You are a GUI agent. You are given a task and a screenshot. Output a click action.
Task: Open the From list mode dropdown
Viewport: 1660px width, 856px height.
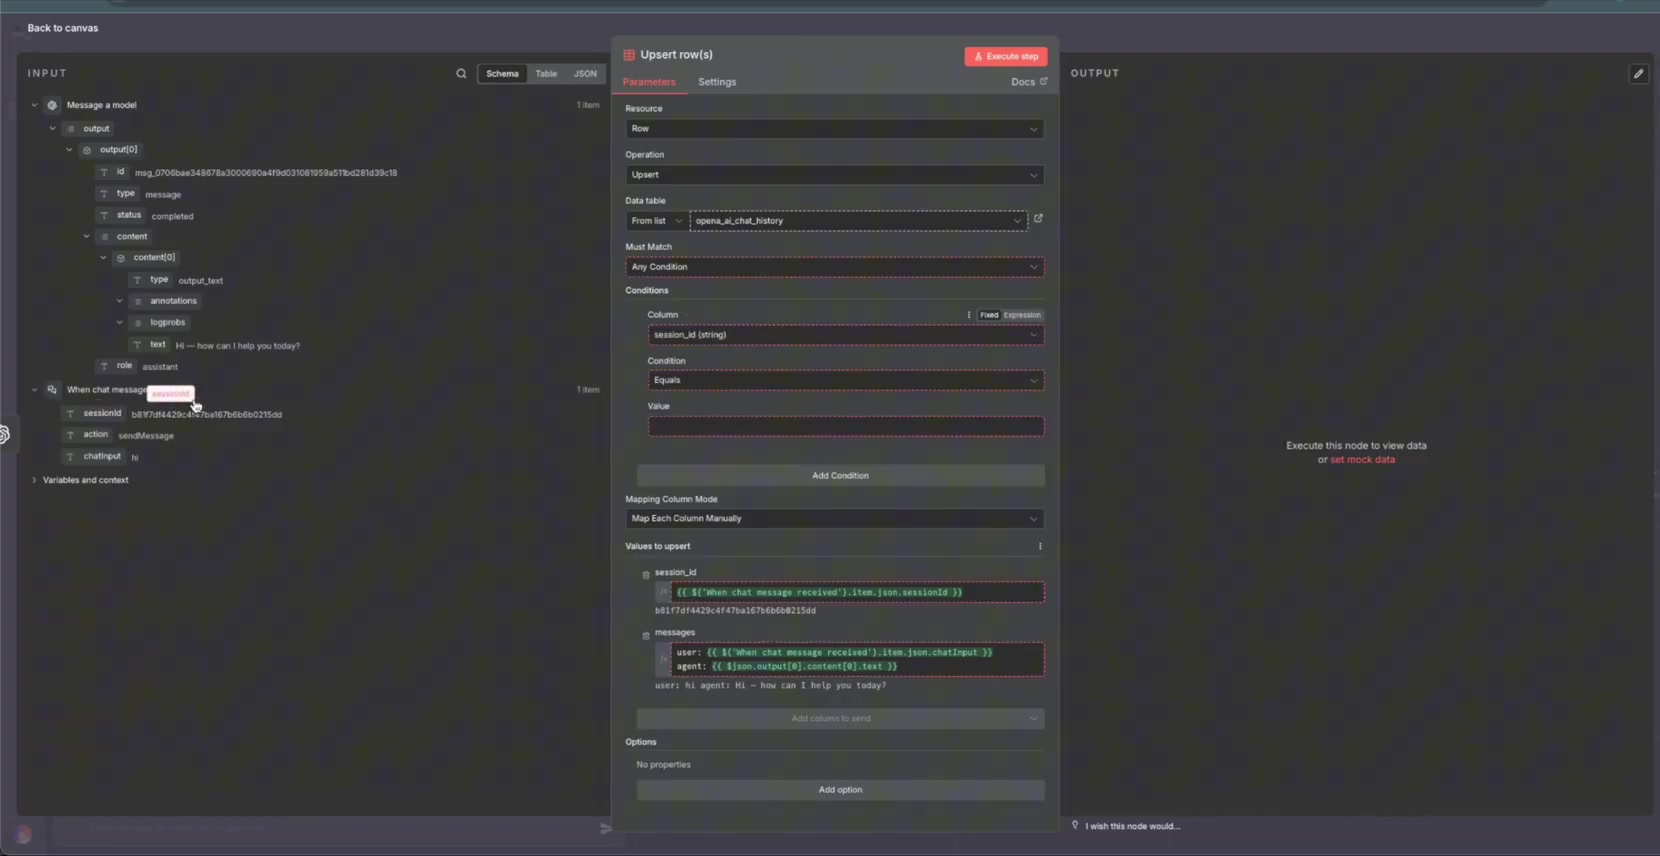(656, 221)
